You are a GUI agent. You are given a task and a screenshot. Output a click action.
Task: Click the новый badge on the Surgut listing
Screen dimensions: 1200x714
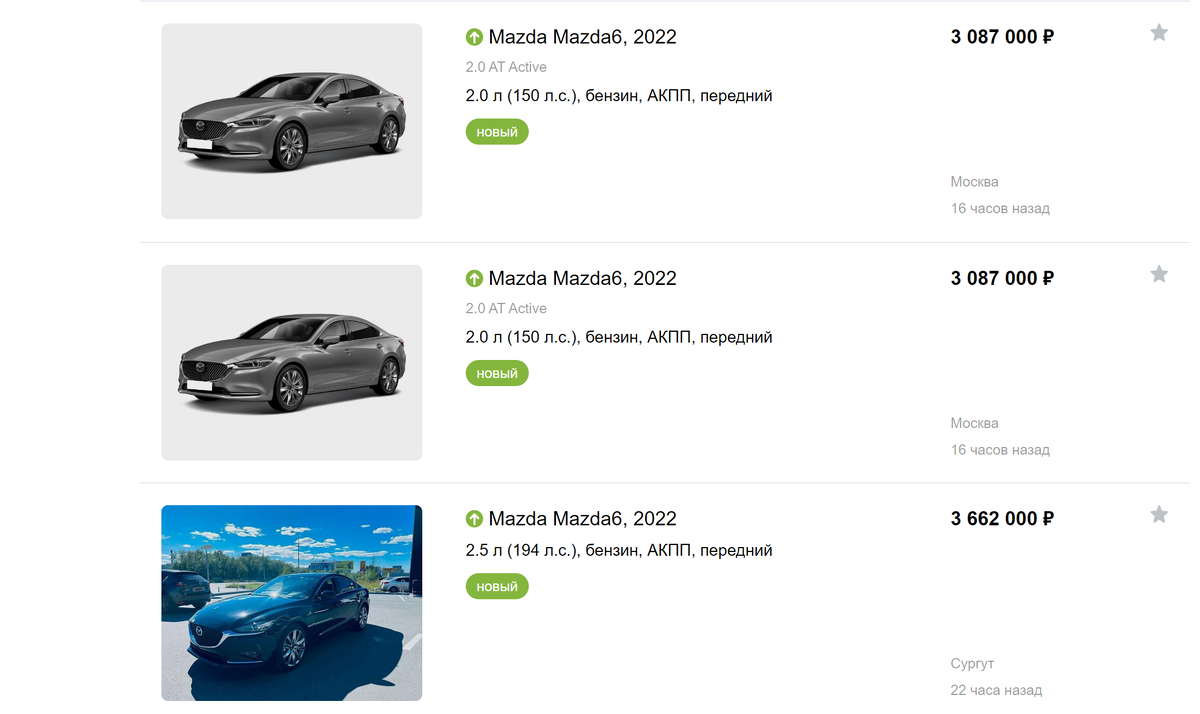point(497,586)
